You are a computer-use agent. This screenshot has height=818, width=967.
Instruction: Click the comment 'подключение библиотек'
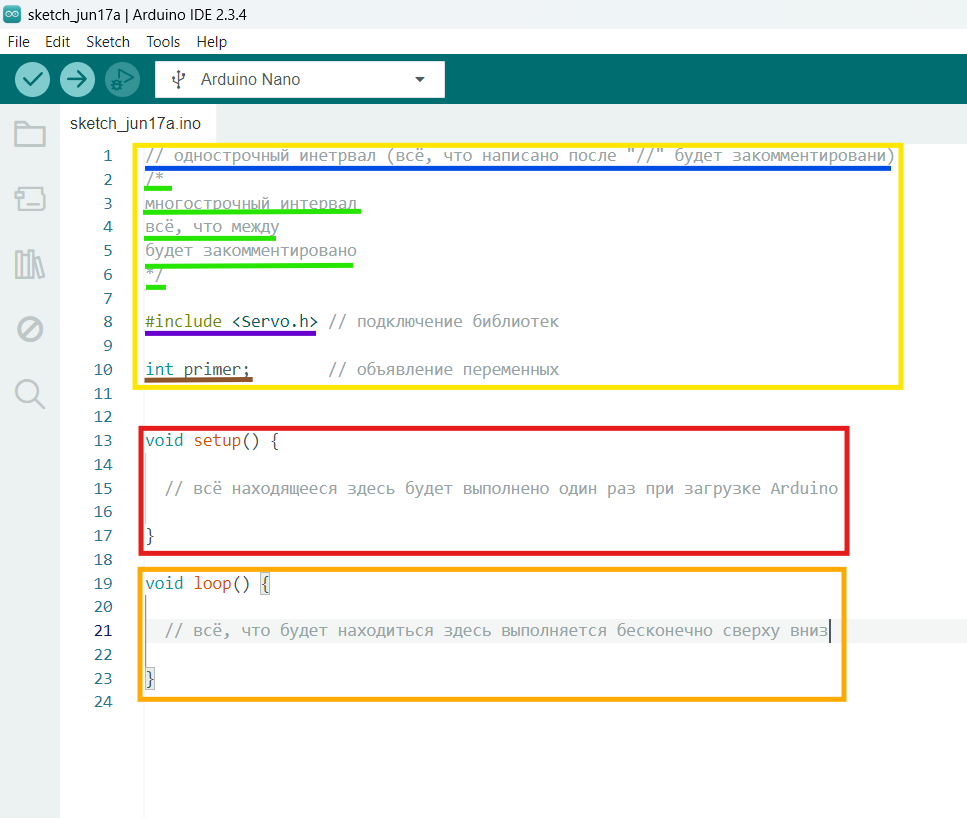pos(458,321)
